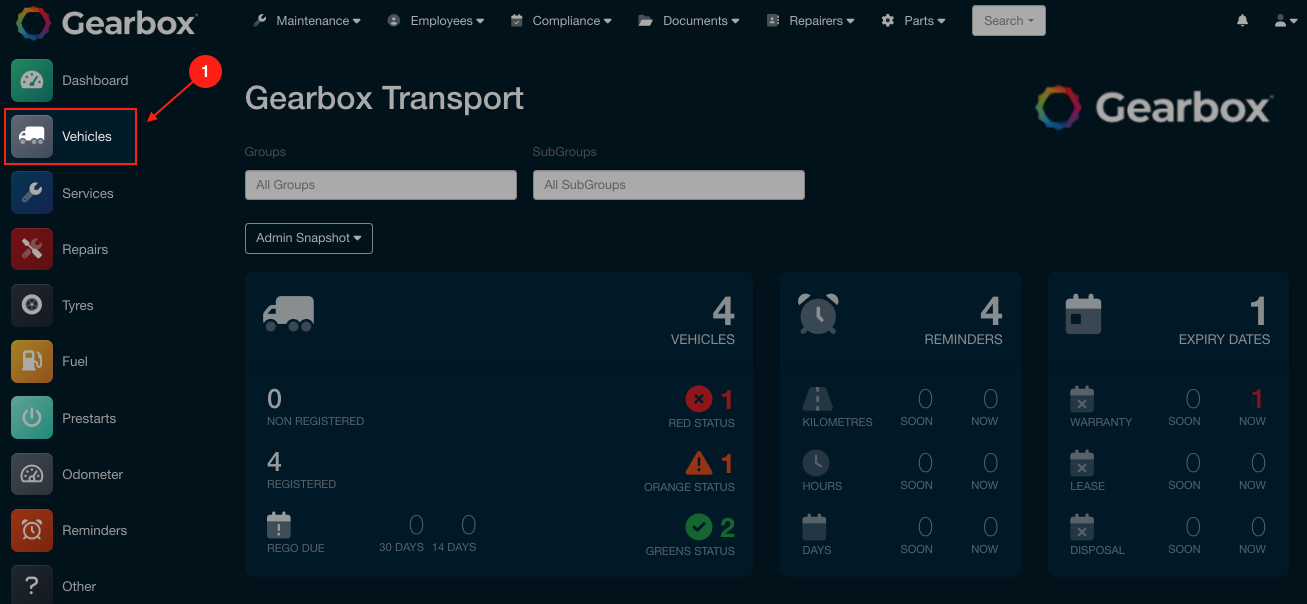1307x604 pixels.
Task: Open the Documents dropdown menu
Action: click(x=689, y=20)
